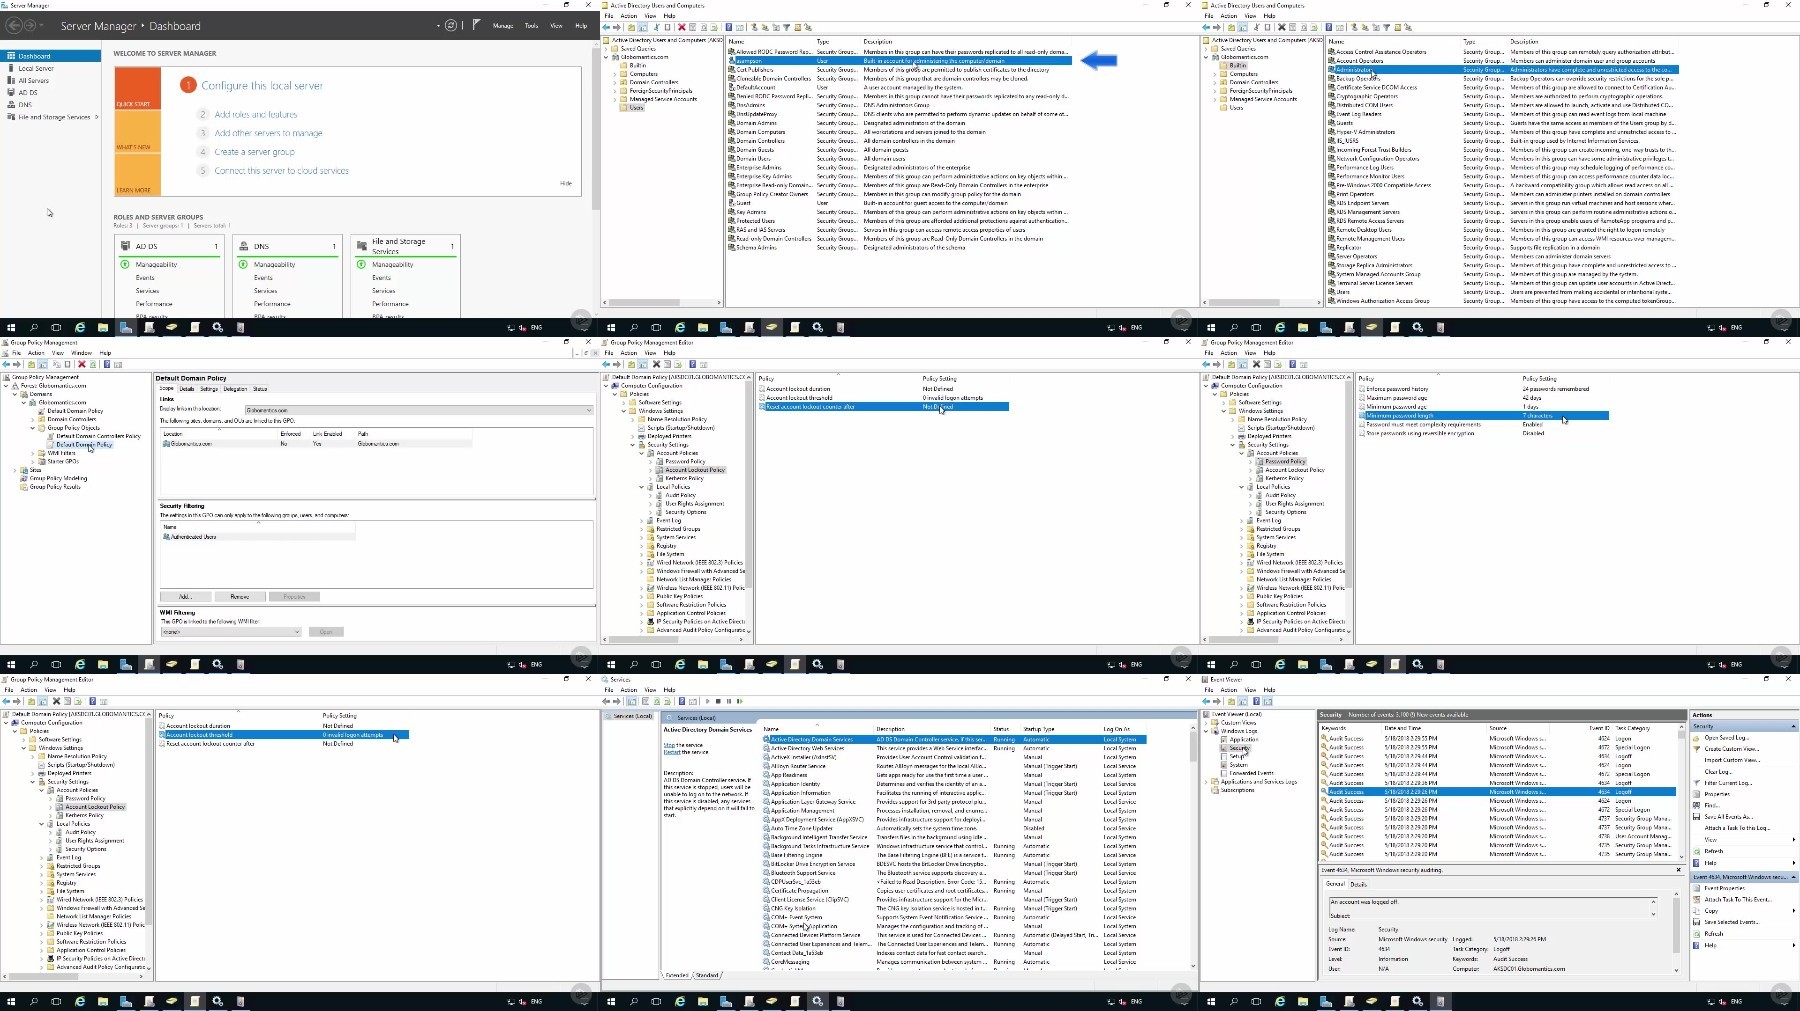Open Details tab in Event Viewer event pane

[x=1359, y=884]
